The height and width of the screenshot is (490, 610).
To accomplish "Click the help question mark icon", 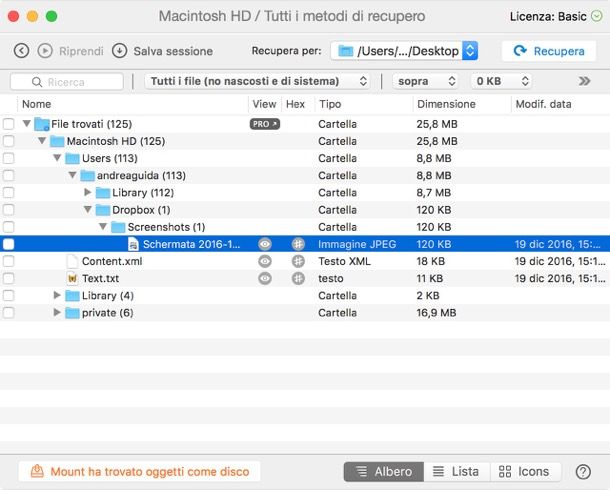I will click(583, 471).
